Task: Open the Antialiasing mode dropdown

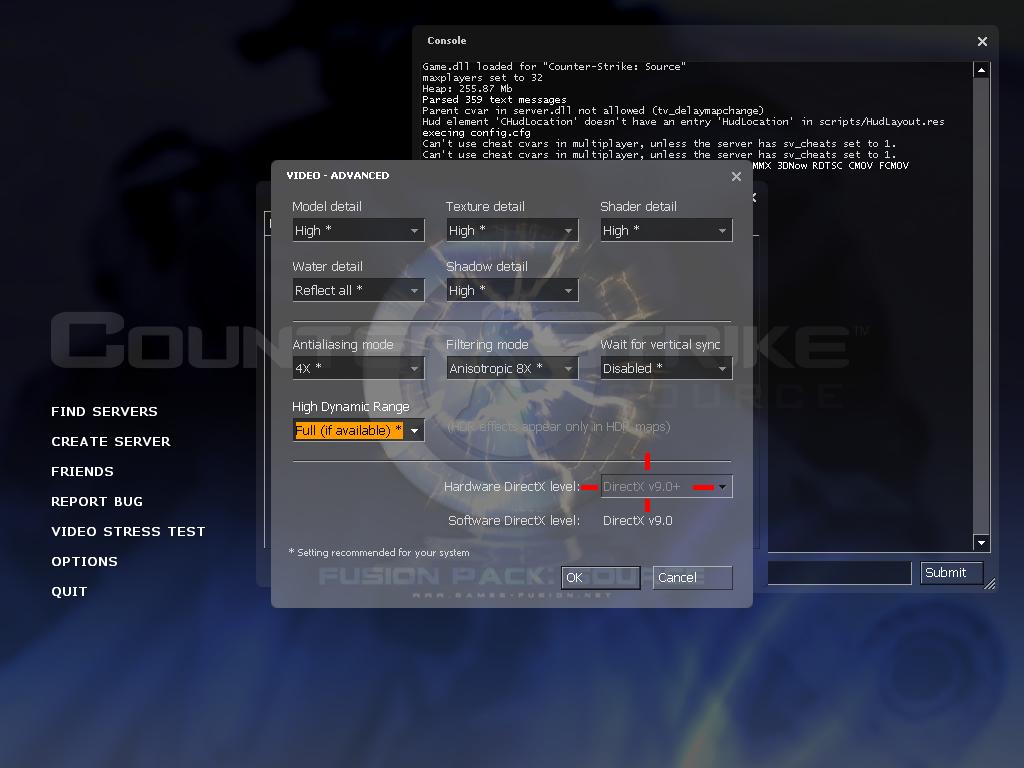Action: point(358,368)
